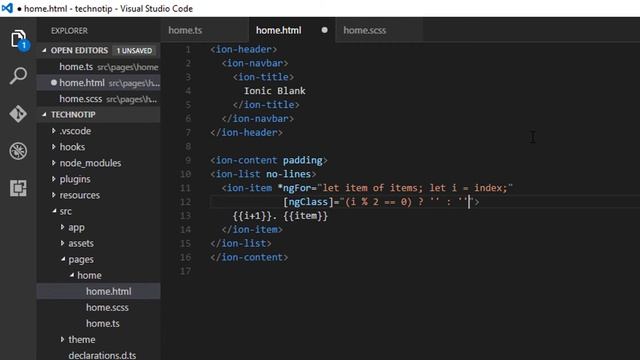Open the Source Control icon
The width and height of the screenshot is (640, 360).
18,113
